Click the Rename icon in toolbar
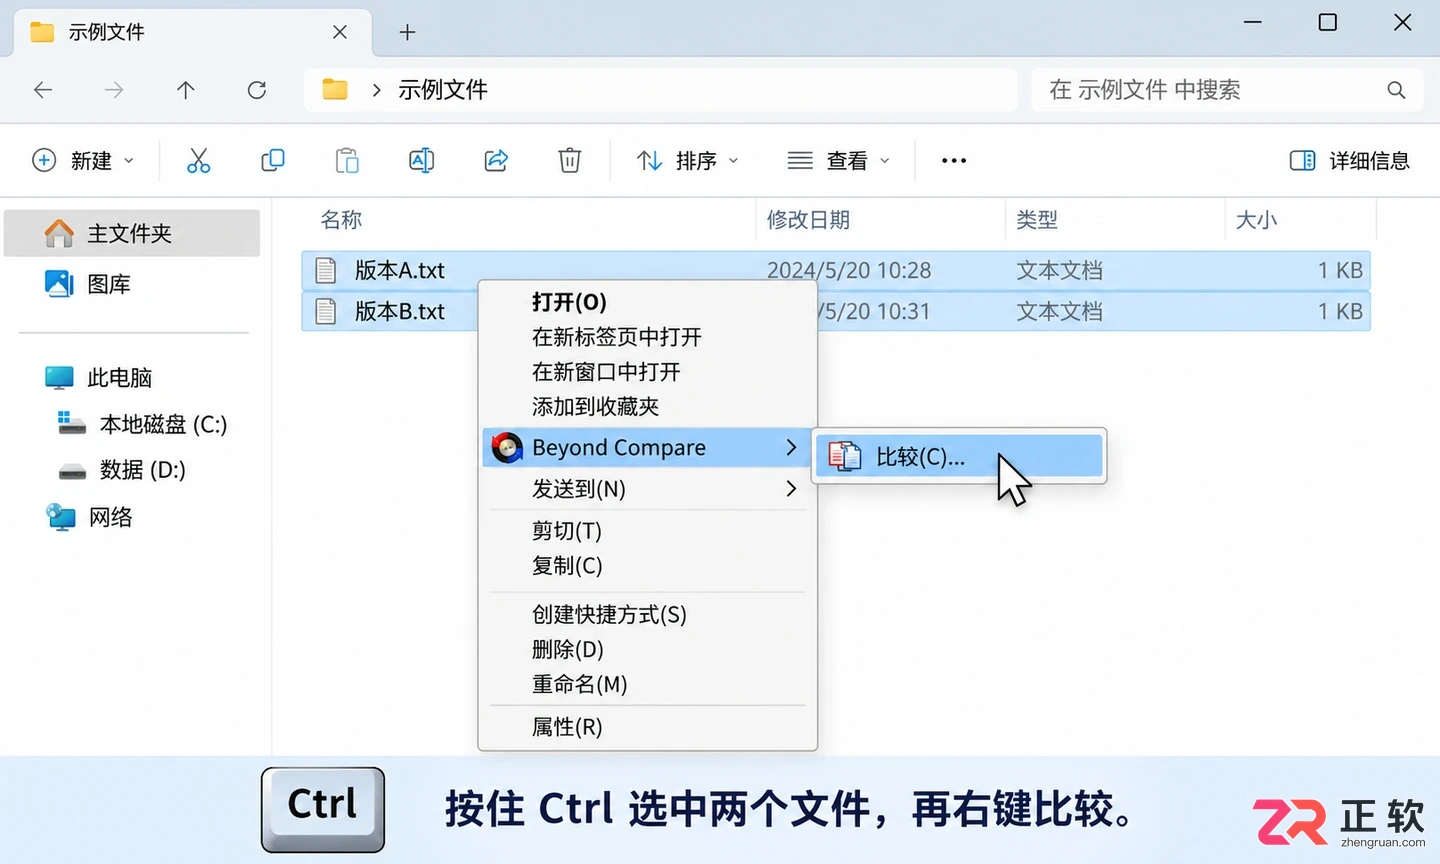Screen dimensions: 1440x864 click(x=422, y=160)
